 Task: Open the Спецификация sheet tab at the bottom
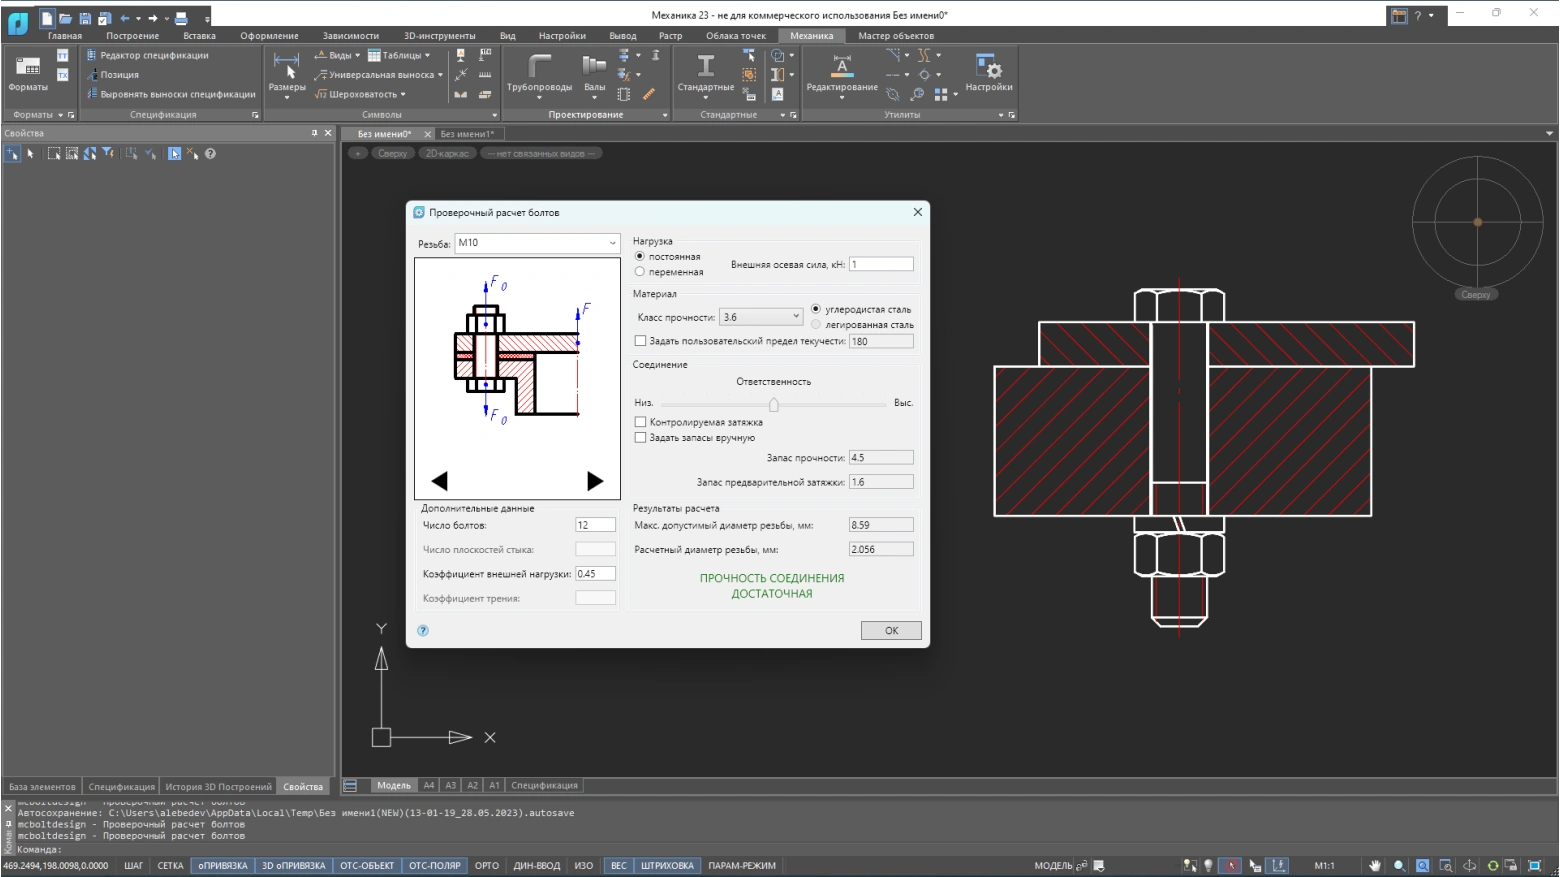[544, 786]
